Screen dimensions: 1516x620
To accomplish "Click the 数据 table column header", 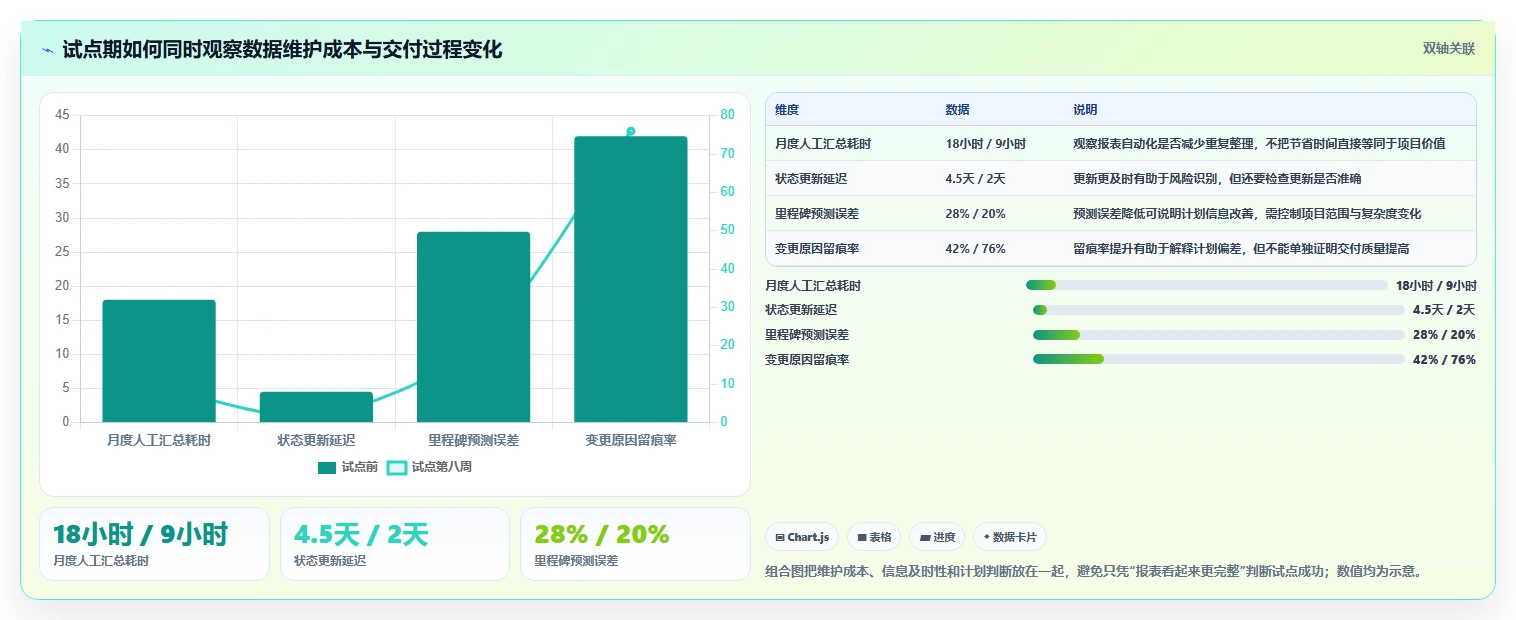I will click(957, 109).
